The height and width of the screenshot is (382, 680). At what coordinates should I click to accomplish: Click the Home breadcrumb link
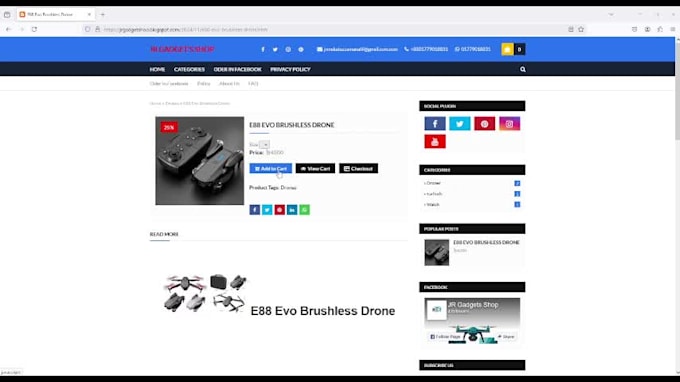[x=155, y=104]
